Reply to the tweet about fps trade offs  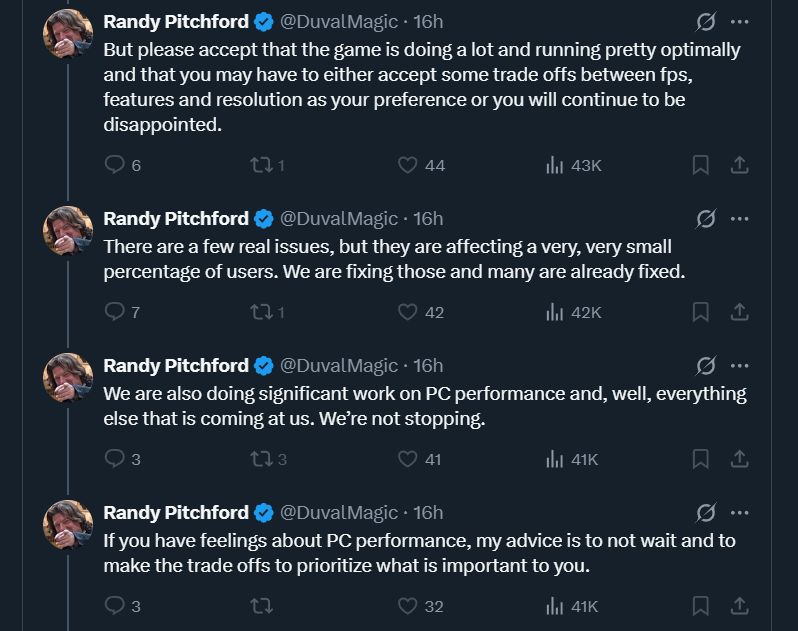[122, 165]
